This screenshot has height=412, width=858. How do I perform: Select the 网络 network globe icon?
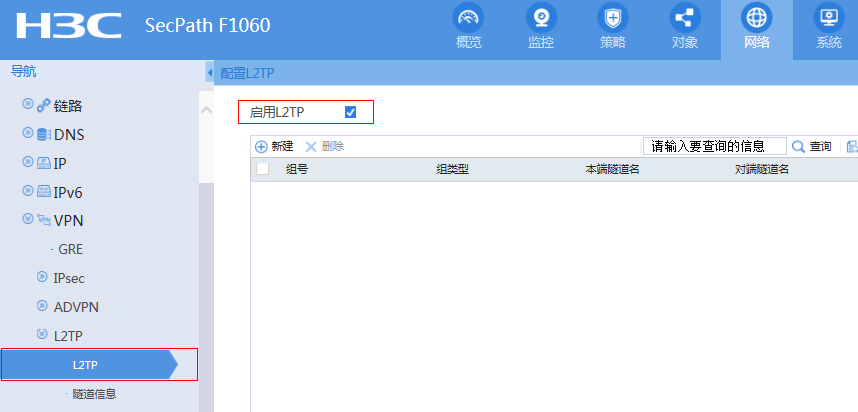pos(757,18)
